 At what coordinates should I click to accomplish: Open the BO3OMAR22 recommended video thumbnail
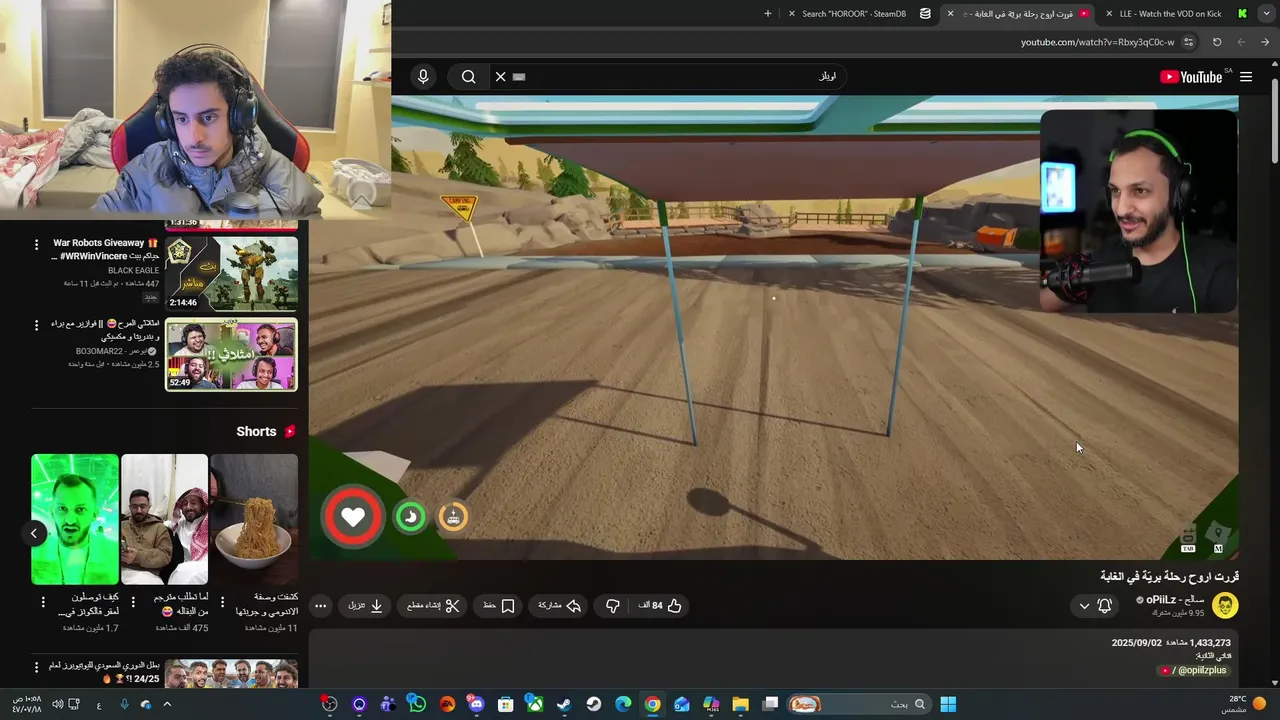tap(231, 354)
